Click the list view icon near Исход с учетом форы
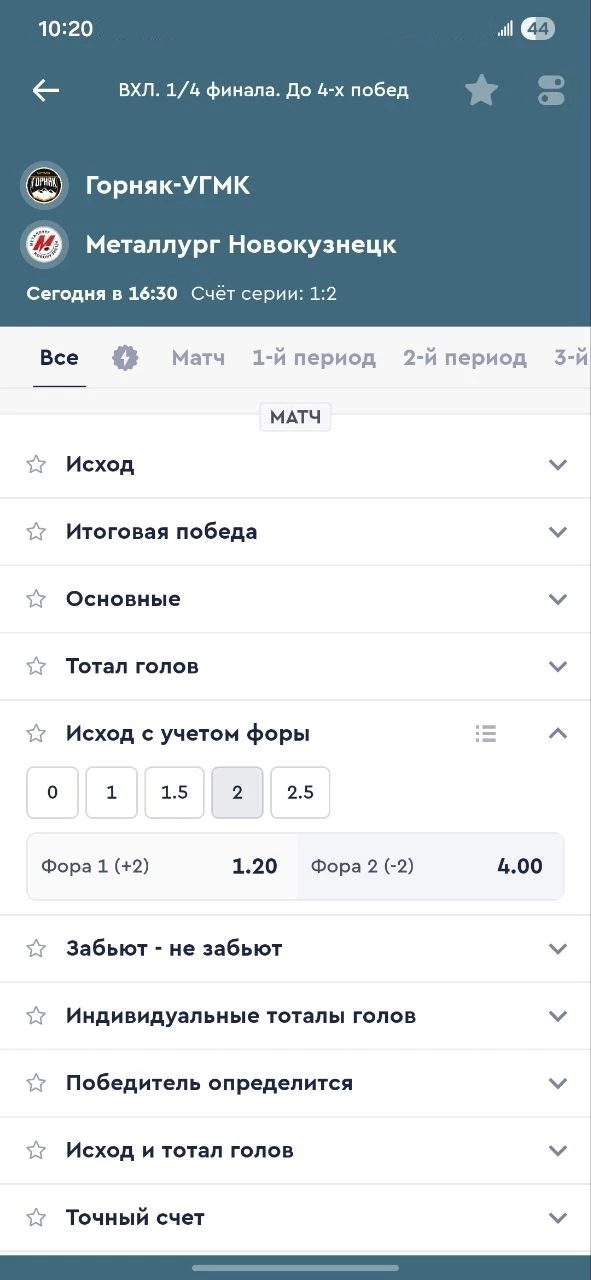 [486, 733]
